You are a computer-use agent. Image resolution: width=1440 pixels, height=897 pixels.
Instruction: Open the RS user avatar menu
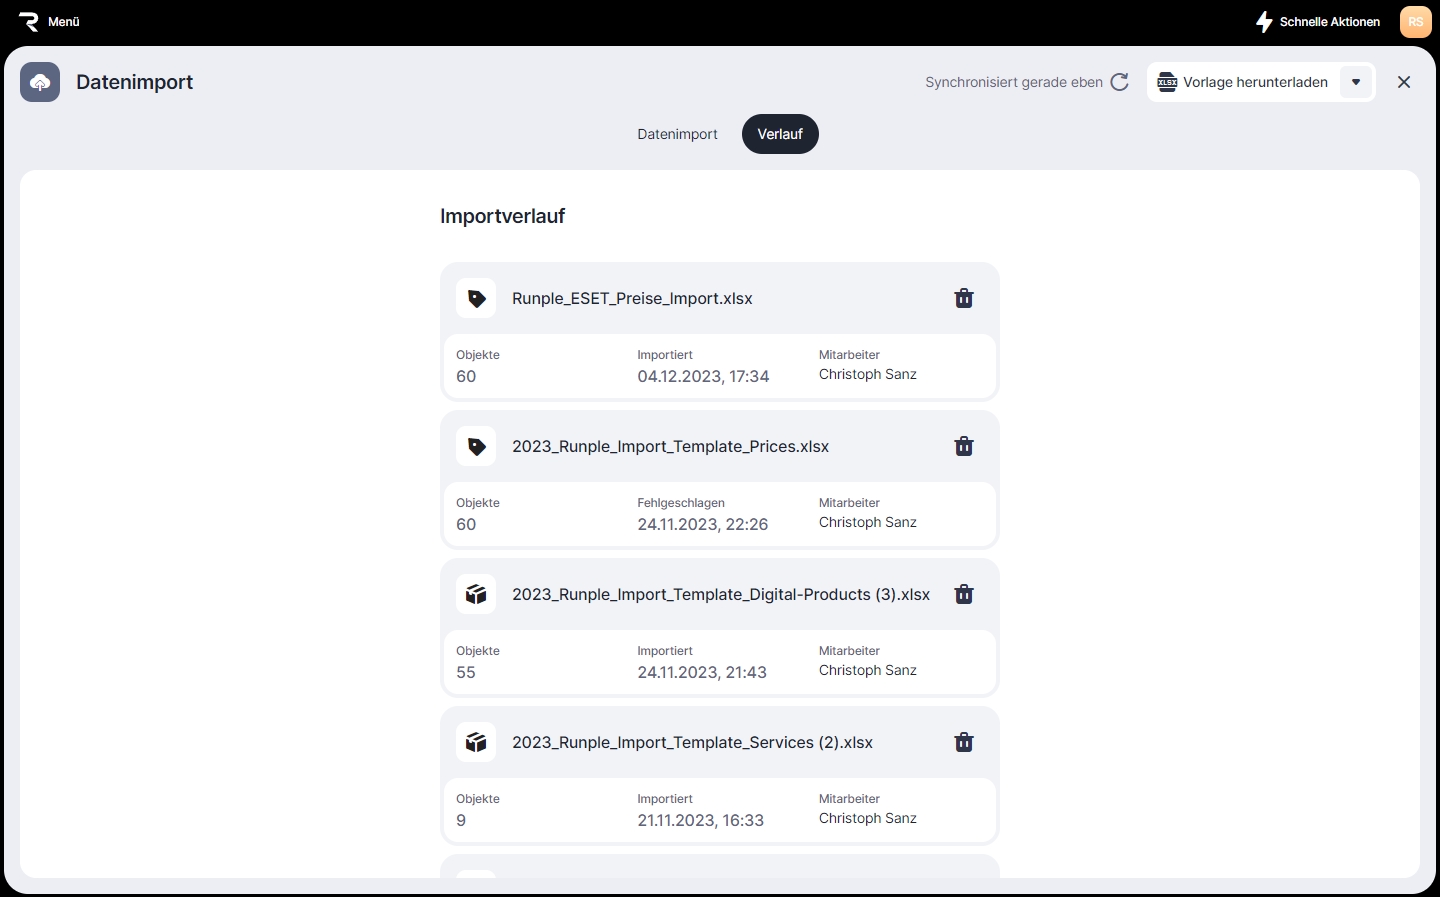point(1415,21)
